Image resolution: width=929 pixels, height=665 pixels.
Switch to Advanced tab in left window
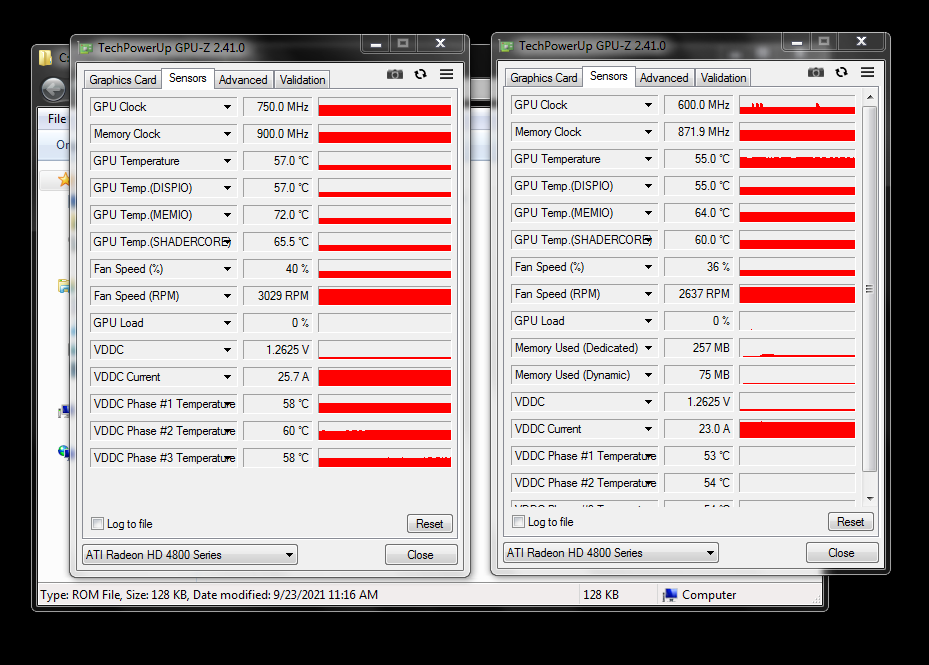[243, 80]
